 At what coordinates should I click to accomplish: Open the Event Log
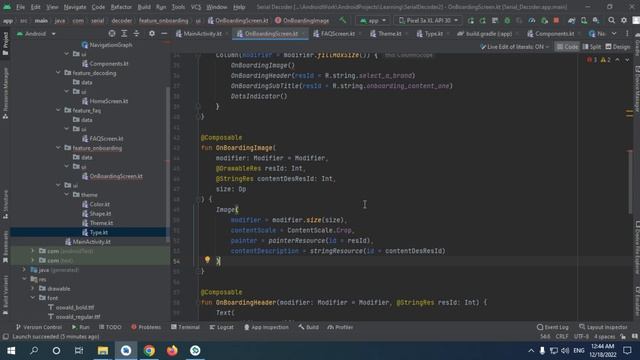[553, 327]
